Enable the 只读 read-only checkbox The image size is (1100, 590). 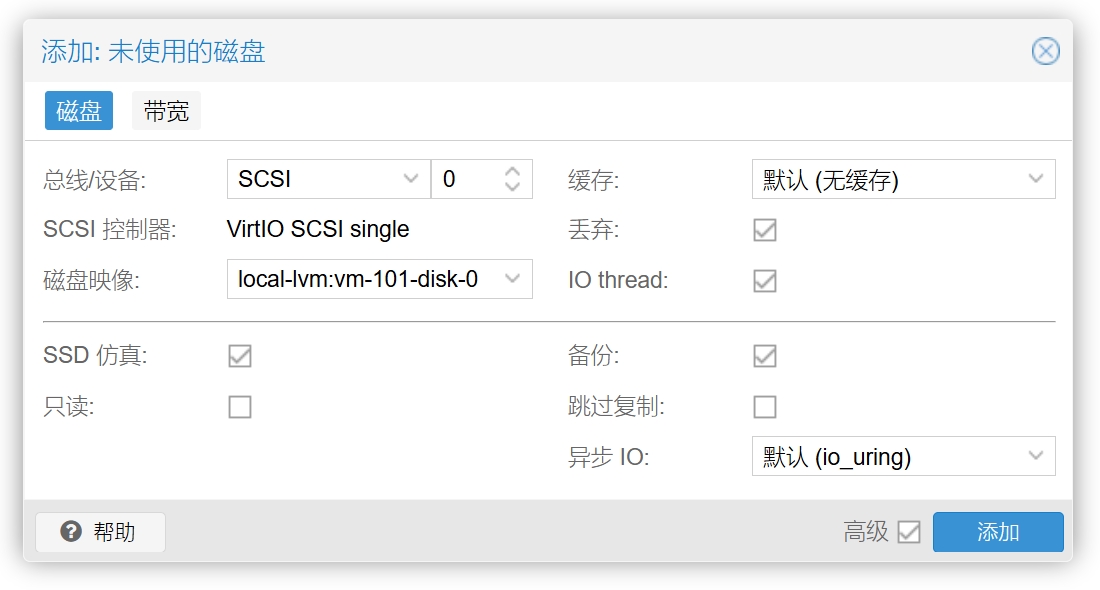click(240, 407)
